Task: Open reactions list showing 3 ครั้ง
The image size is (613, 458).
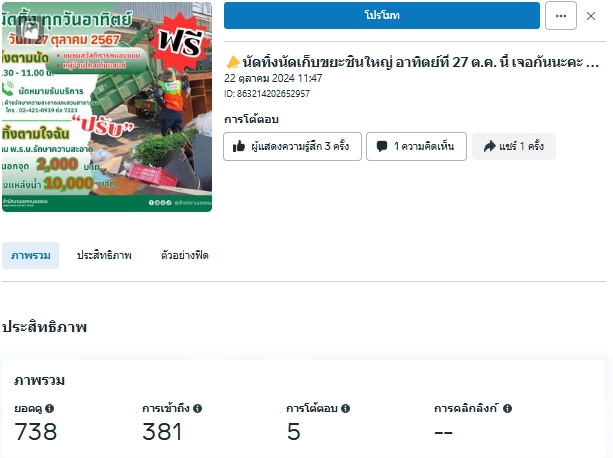Action: (292, 147)
